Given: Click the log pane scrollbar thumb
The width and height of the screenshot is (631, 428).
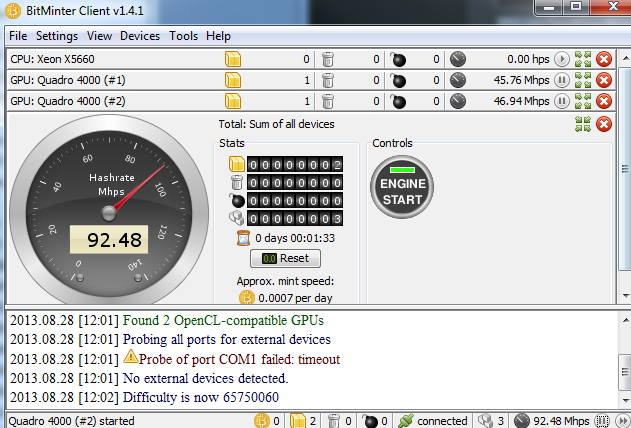Looking at the screenshot, I should point(625,371).
